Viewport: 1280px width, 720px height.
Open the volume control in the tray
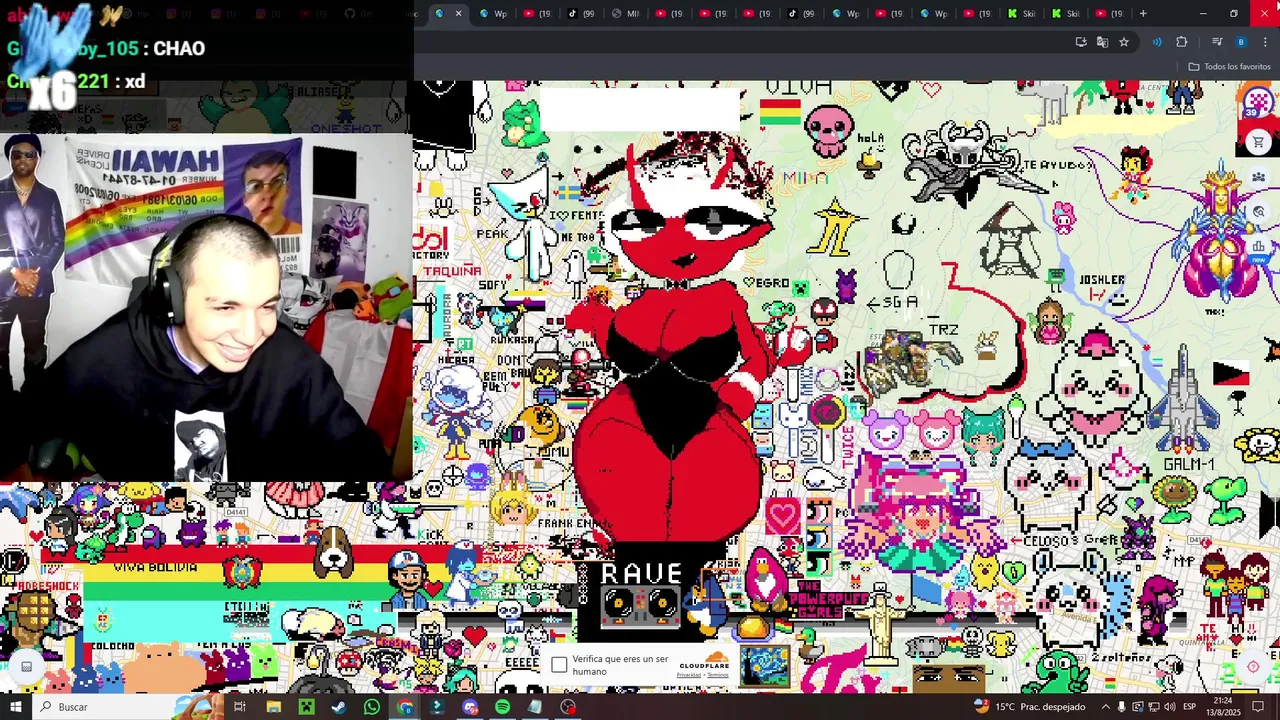coord(1170,707)
